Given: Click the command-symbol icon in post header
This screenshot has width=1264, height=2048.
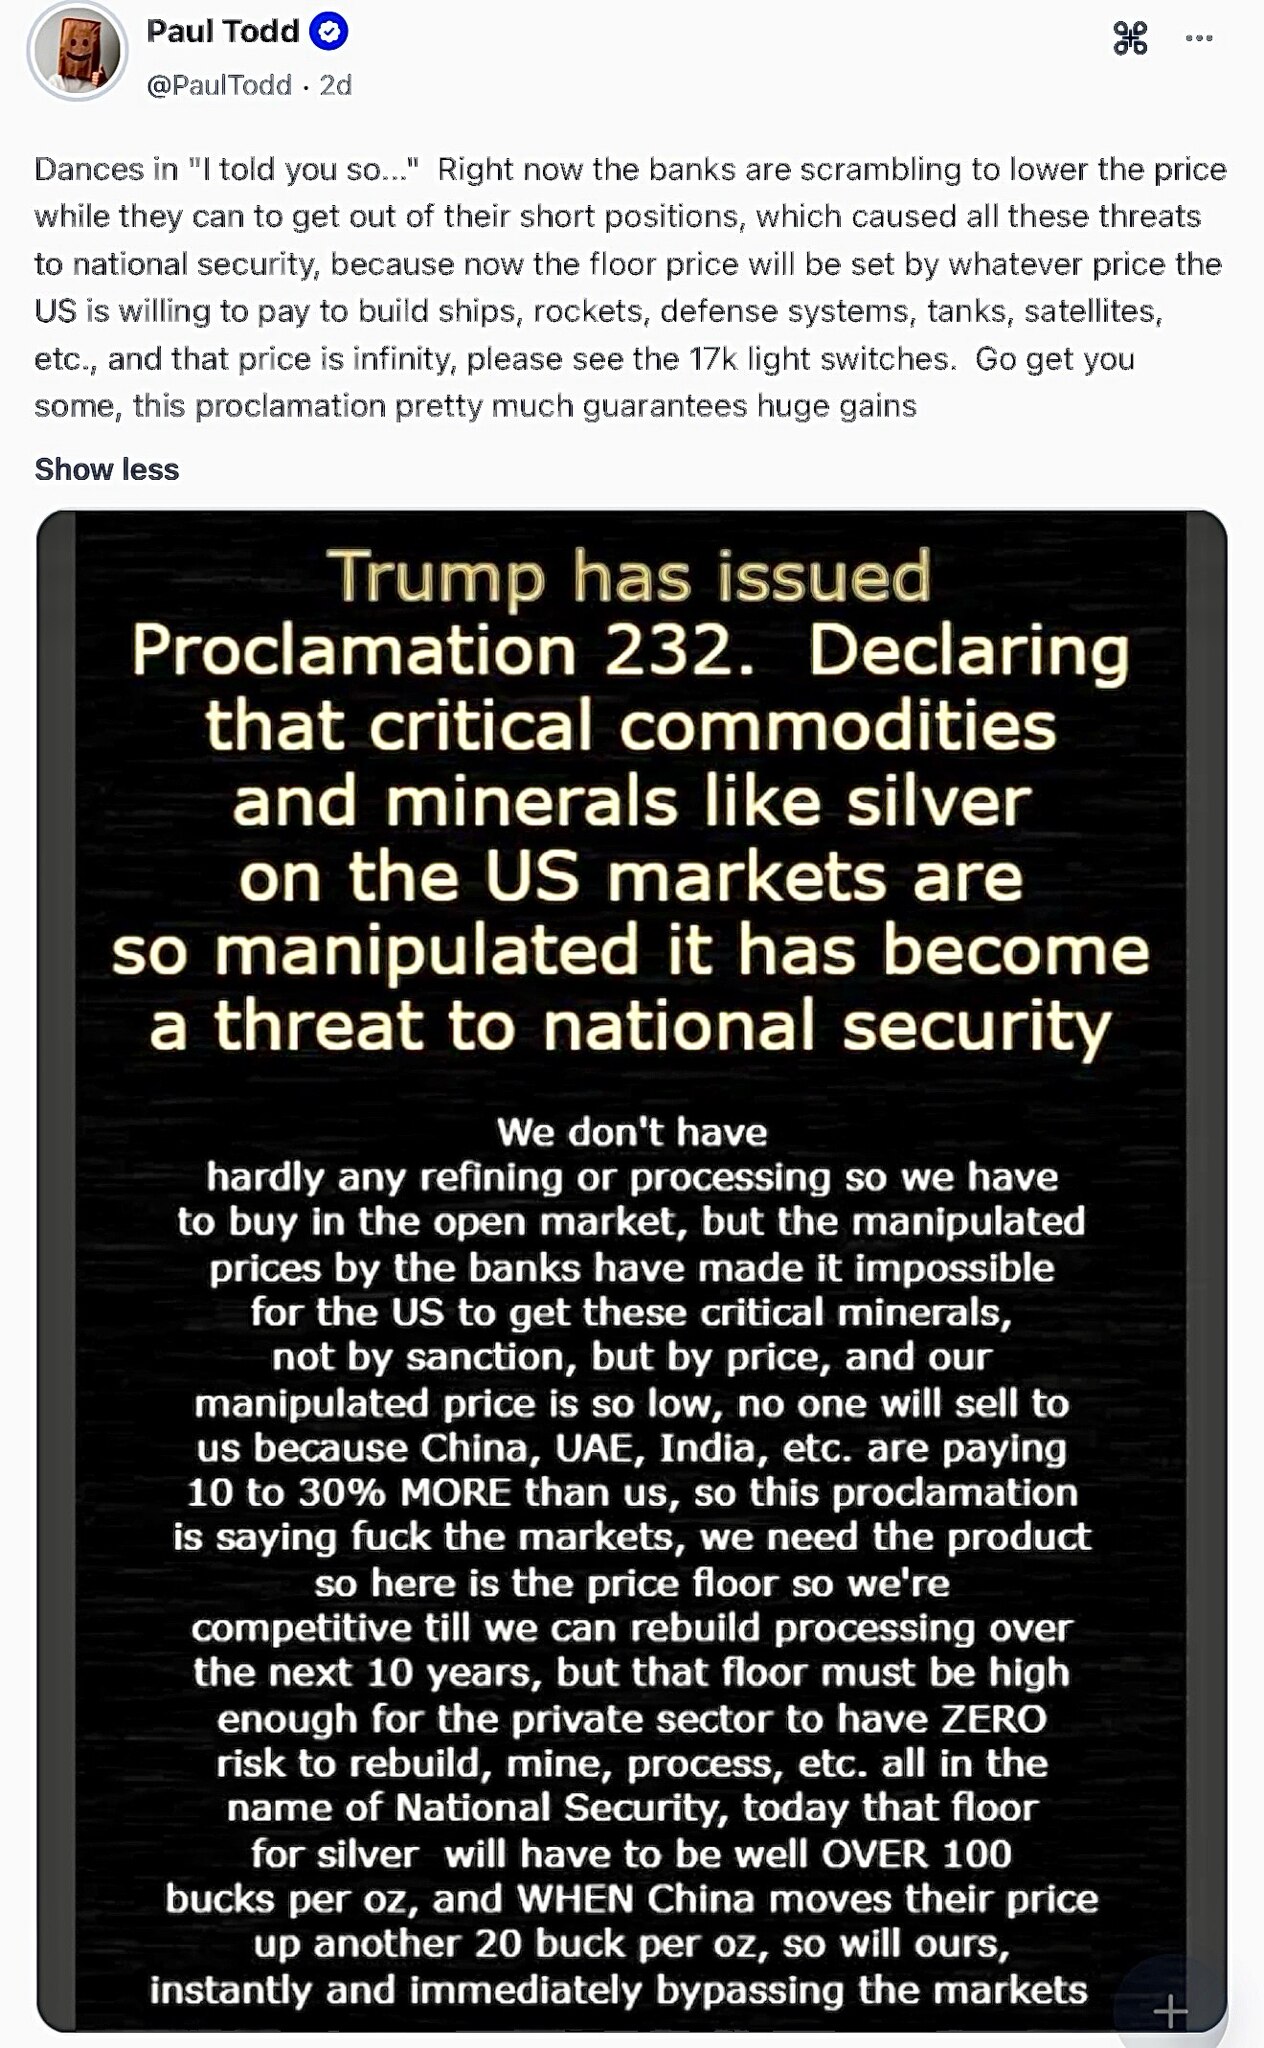Looking at the screenshot, I should [1130, 39].
